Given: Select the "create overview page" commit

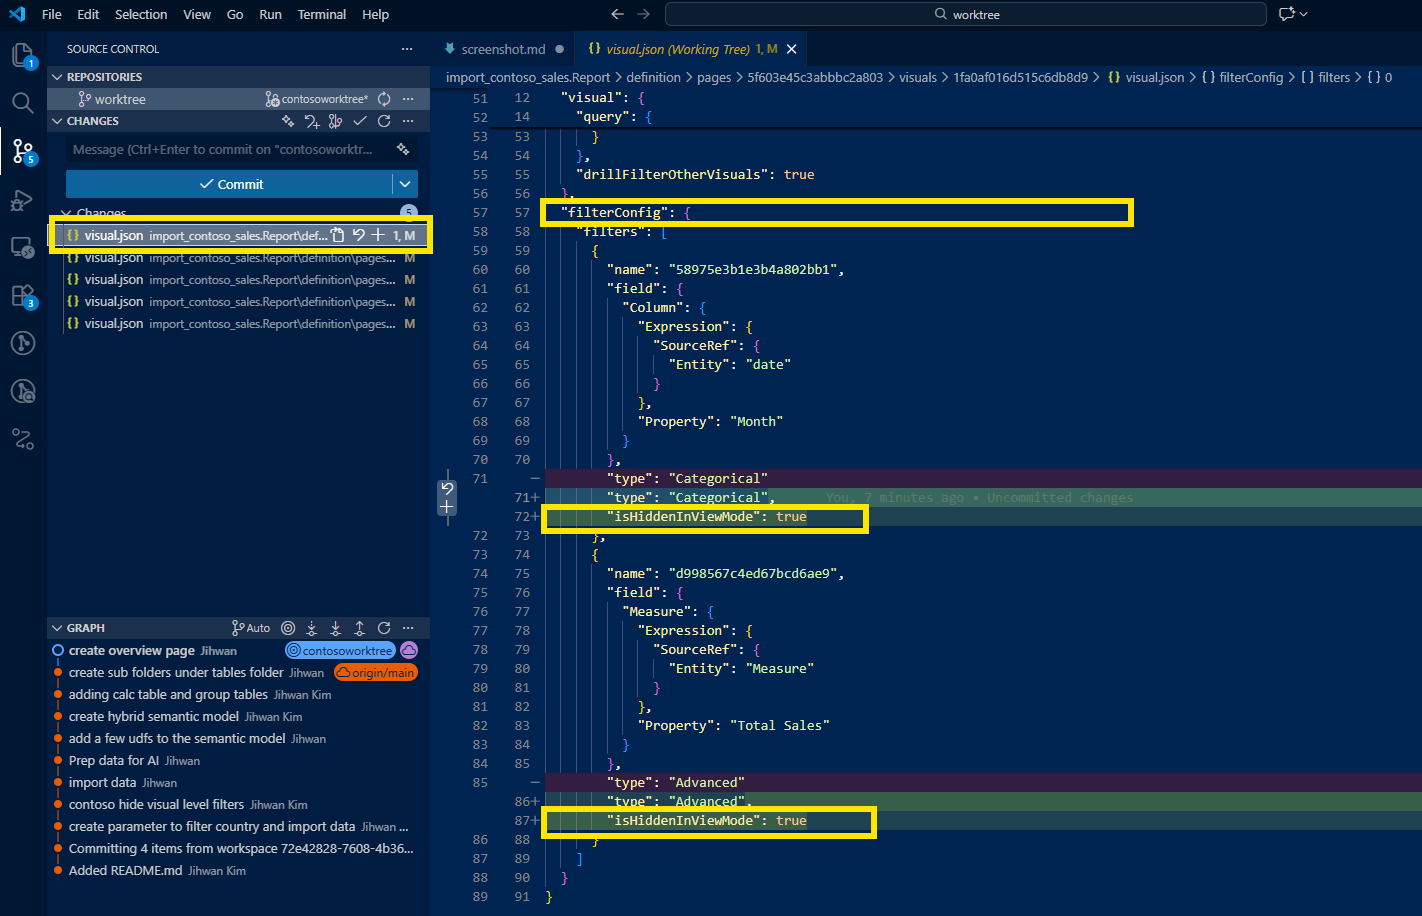Looking at the screenshot, I should click(132, 651).
